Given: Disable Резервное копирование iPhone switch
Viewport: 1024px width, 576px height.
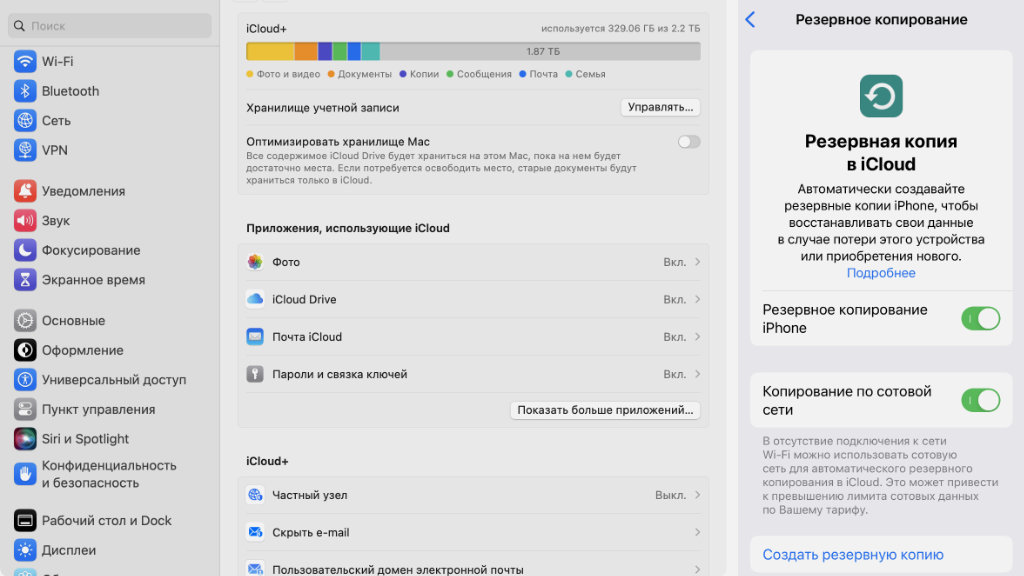Looking at the screenshot, I should [x=980, y=319].
